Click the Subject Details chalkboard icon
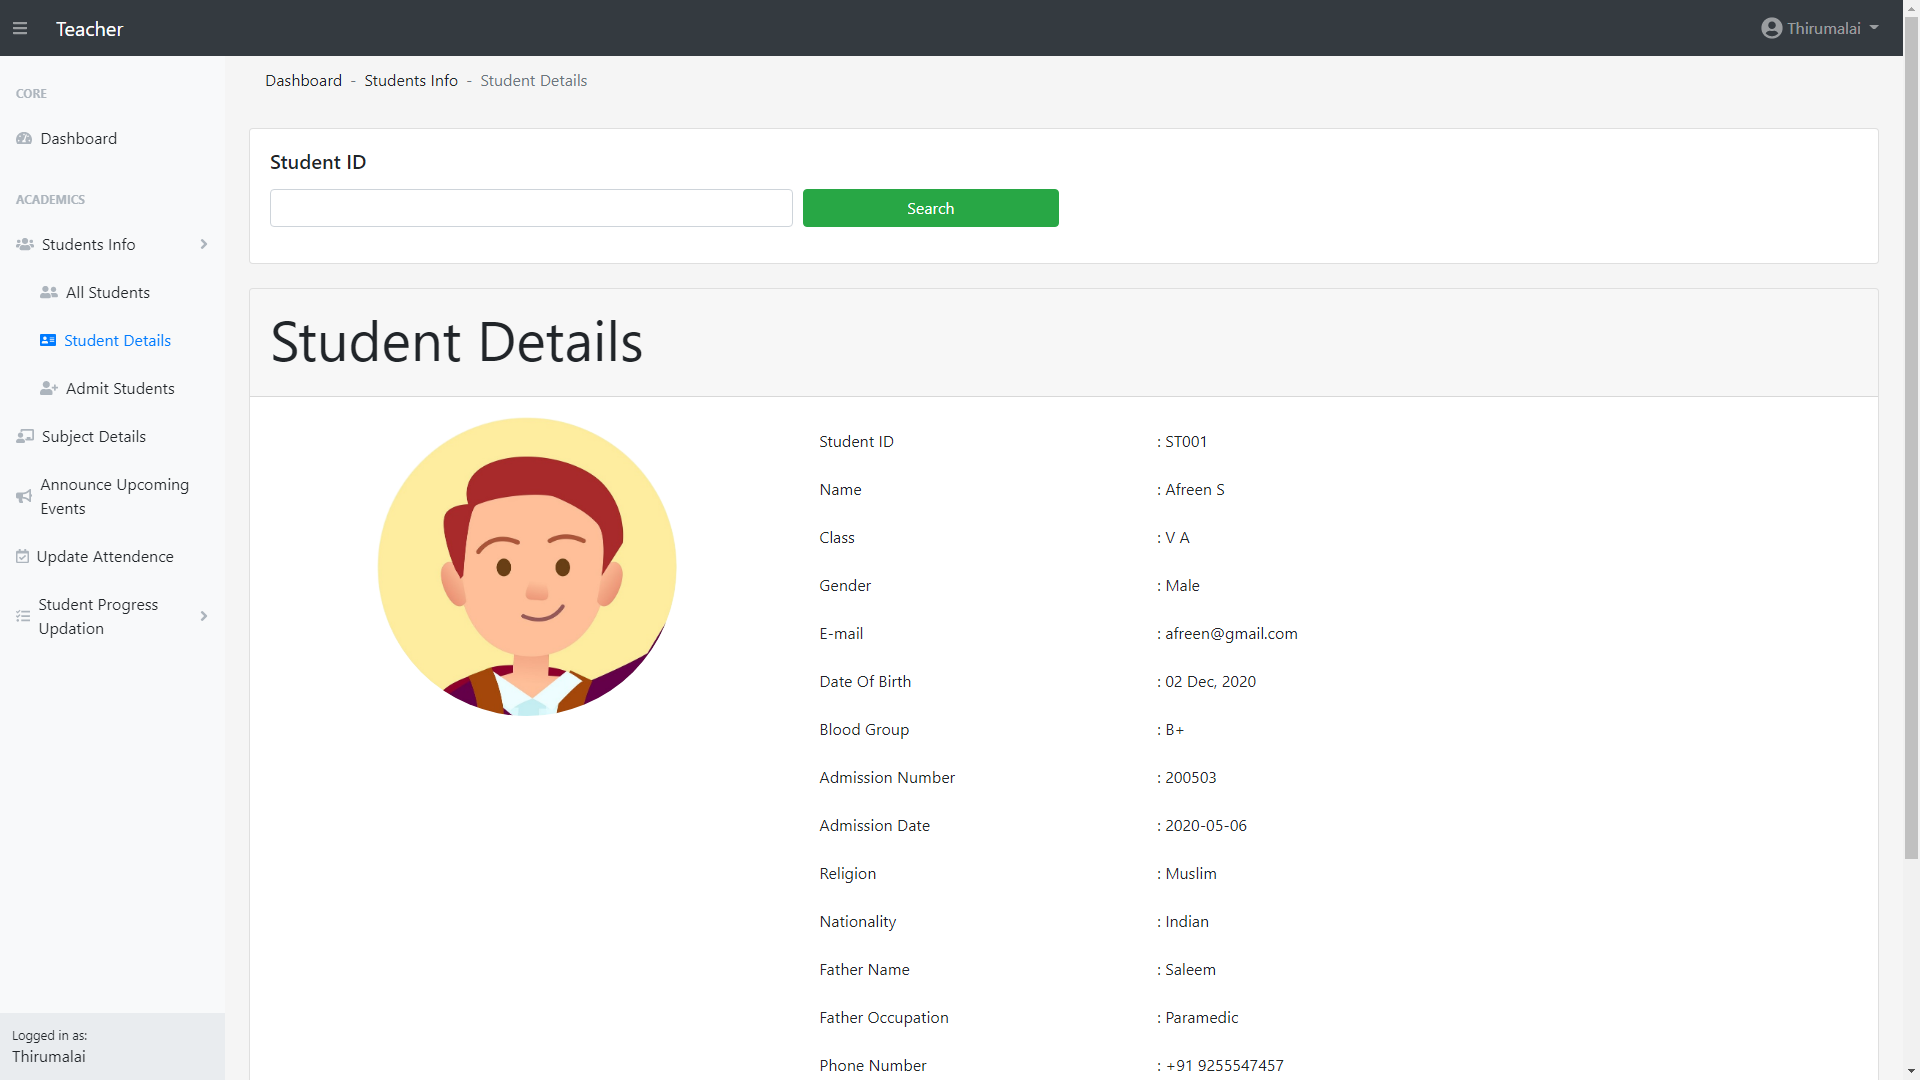This screenshot has width=1920, height=1080. click(25, 437)
